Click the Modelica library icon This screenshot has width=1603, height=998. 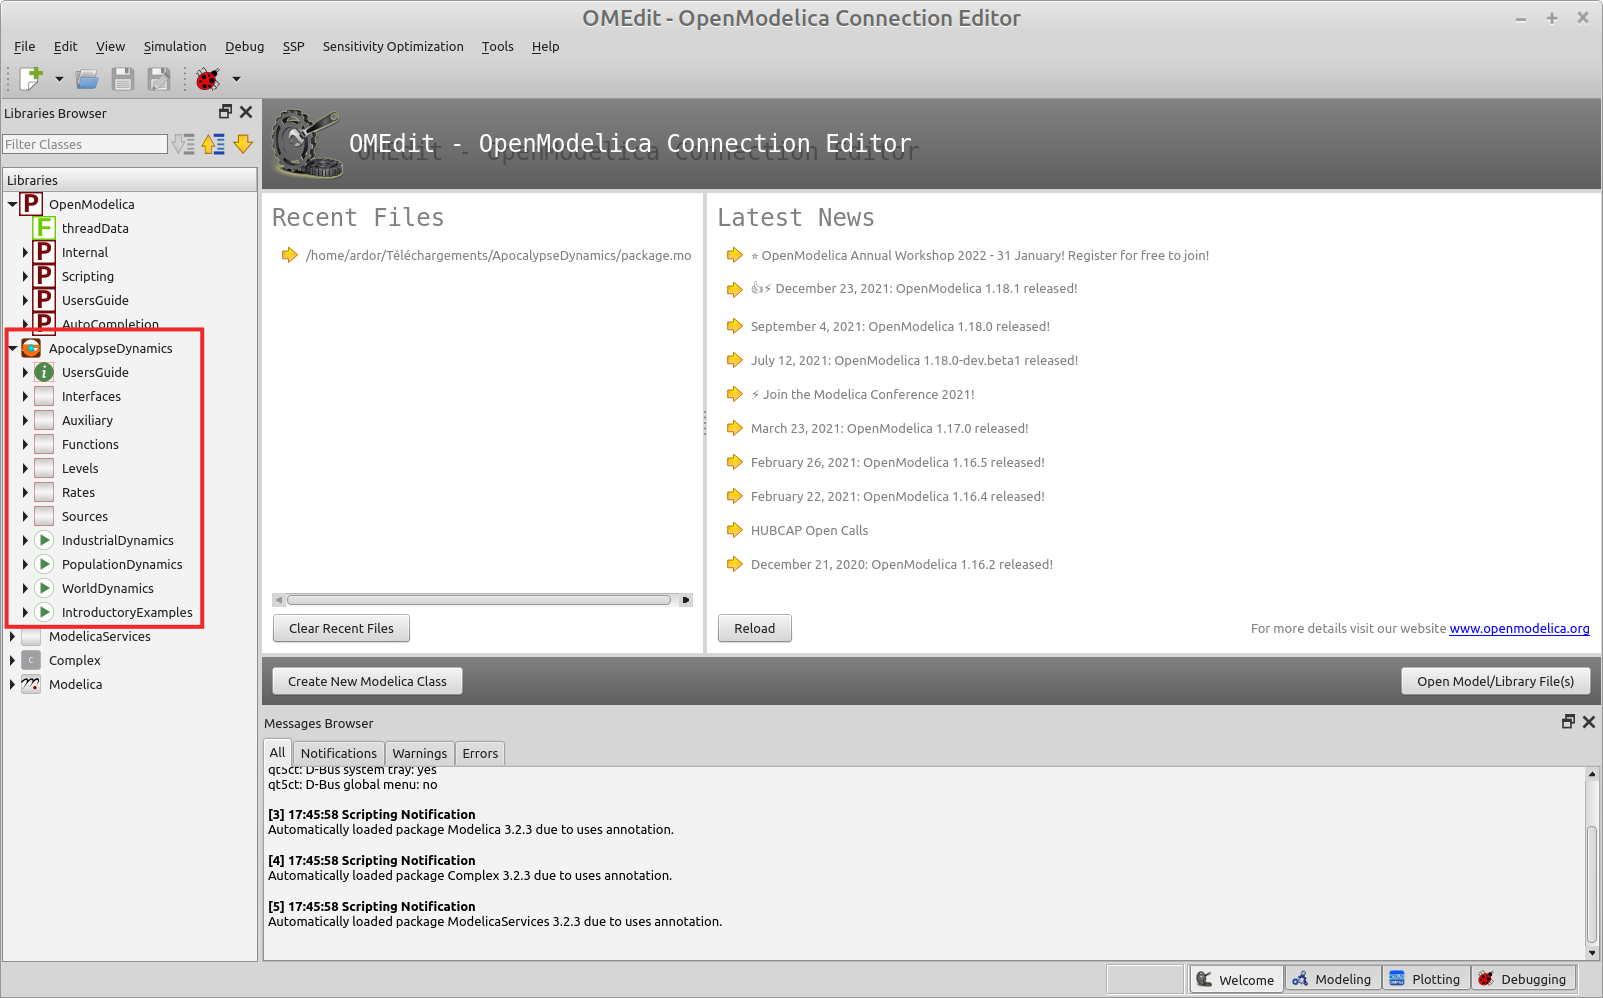pos(31,684)
